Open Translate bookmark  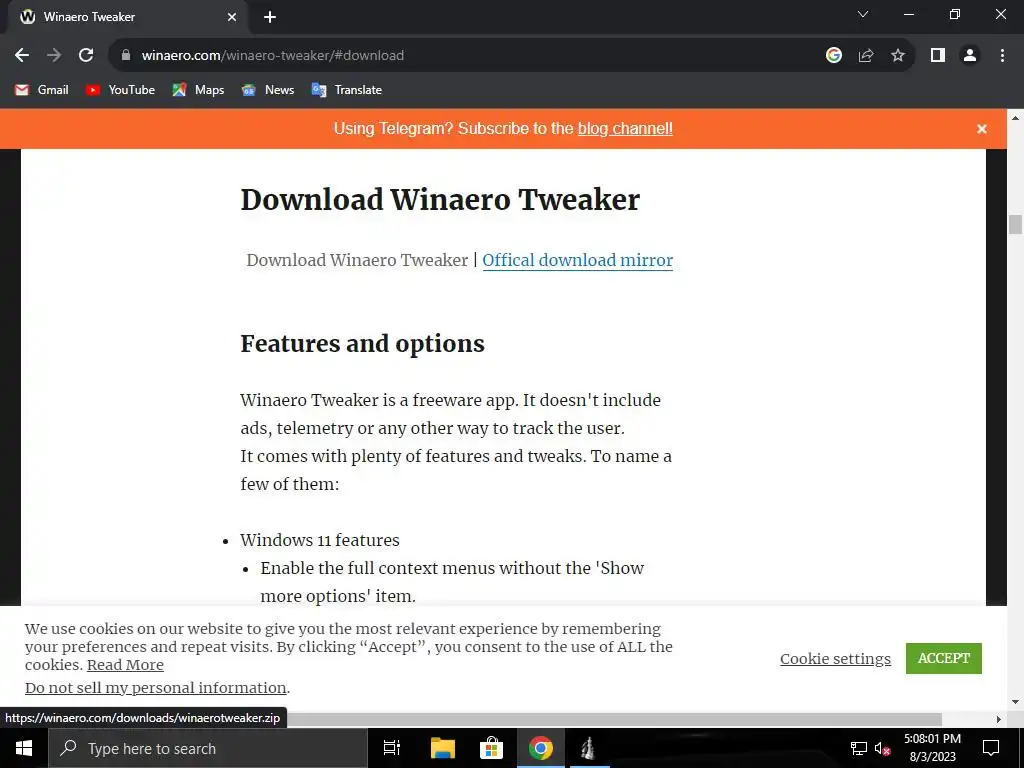point(347,90)
